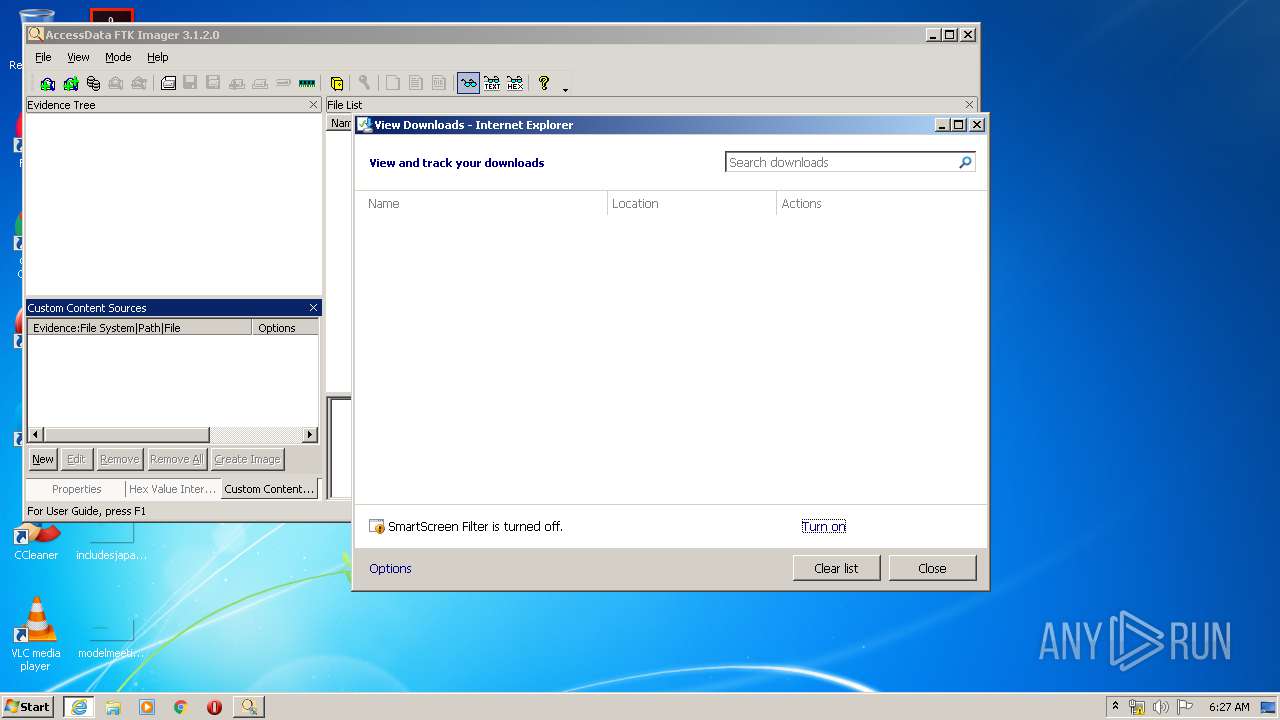Open the File menu in FTK Imager

[43, 57]
